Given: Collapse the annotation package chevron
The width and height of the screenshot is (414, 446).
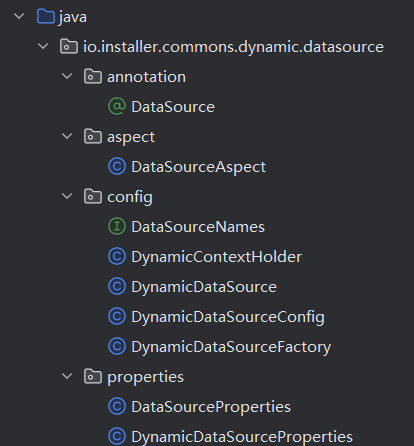Looking at the screenshot, I should (x=67, y=76).
